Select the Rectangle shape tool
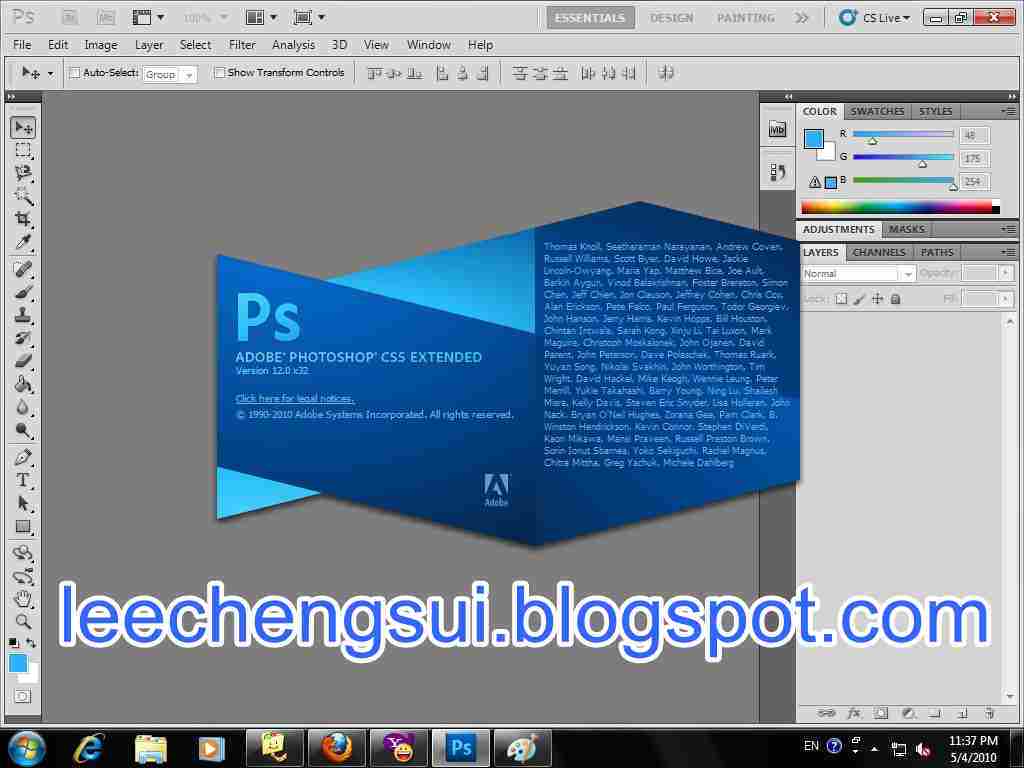This screenshot has width=1024, height=768. pyautogui.click(x=24, y=526)
